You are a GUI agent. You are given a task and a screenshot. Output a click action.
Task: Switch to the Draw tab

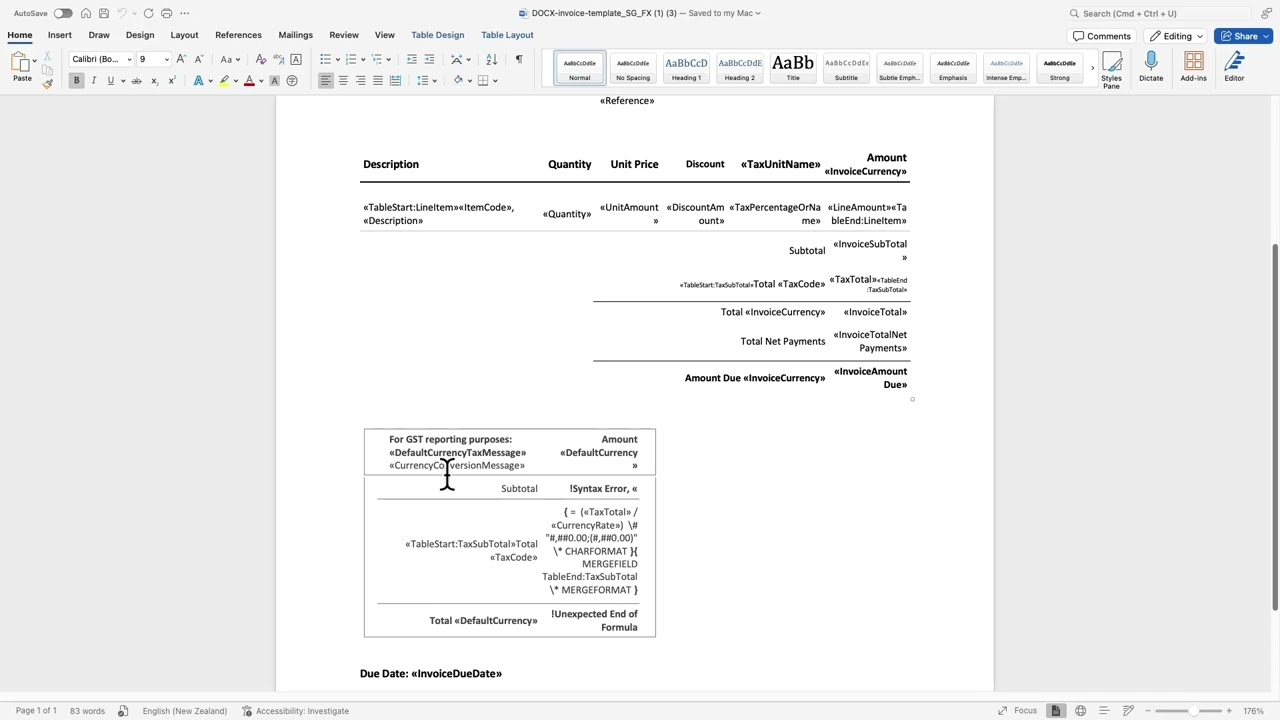(x=98, y=35)
